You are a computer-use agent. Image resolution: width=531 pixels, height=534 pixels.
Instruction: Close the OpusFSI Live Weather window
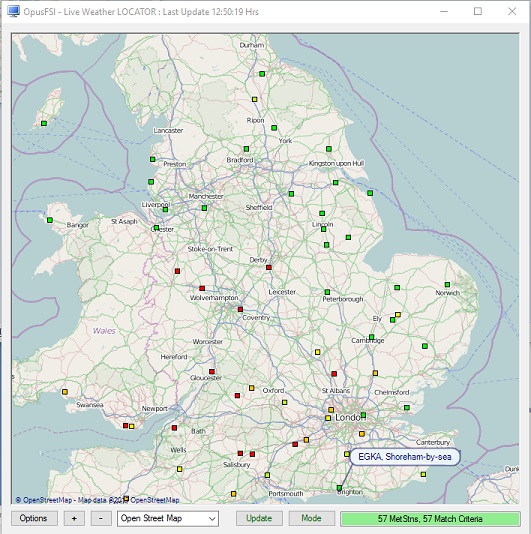(512, 11)
